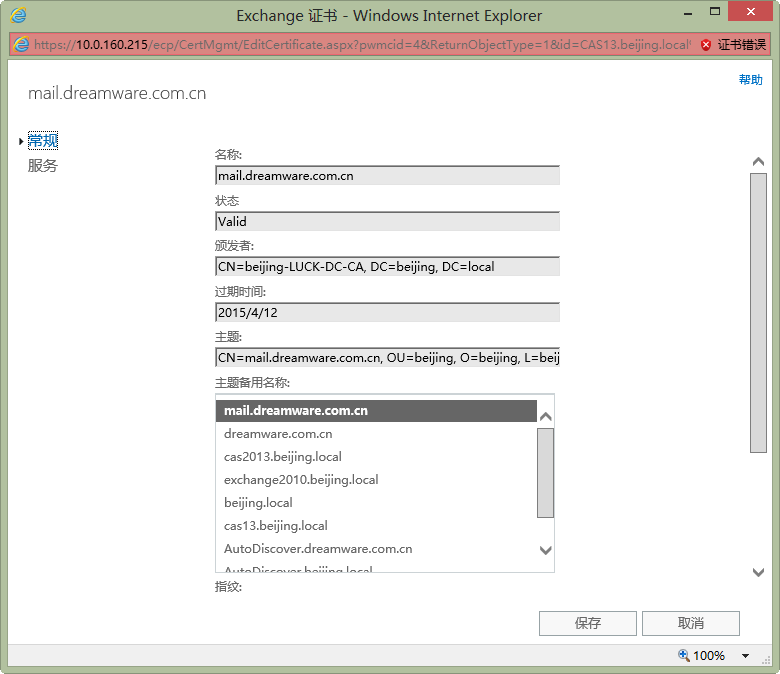Image resolution: width=780 pixels, height=674 pixels.
Task: Click the 保存 save button
Action: [x=587, y=623]
